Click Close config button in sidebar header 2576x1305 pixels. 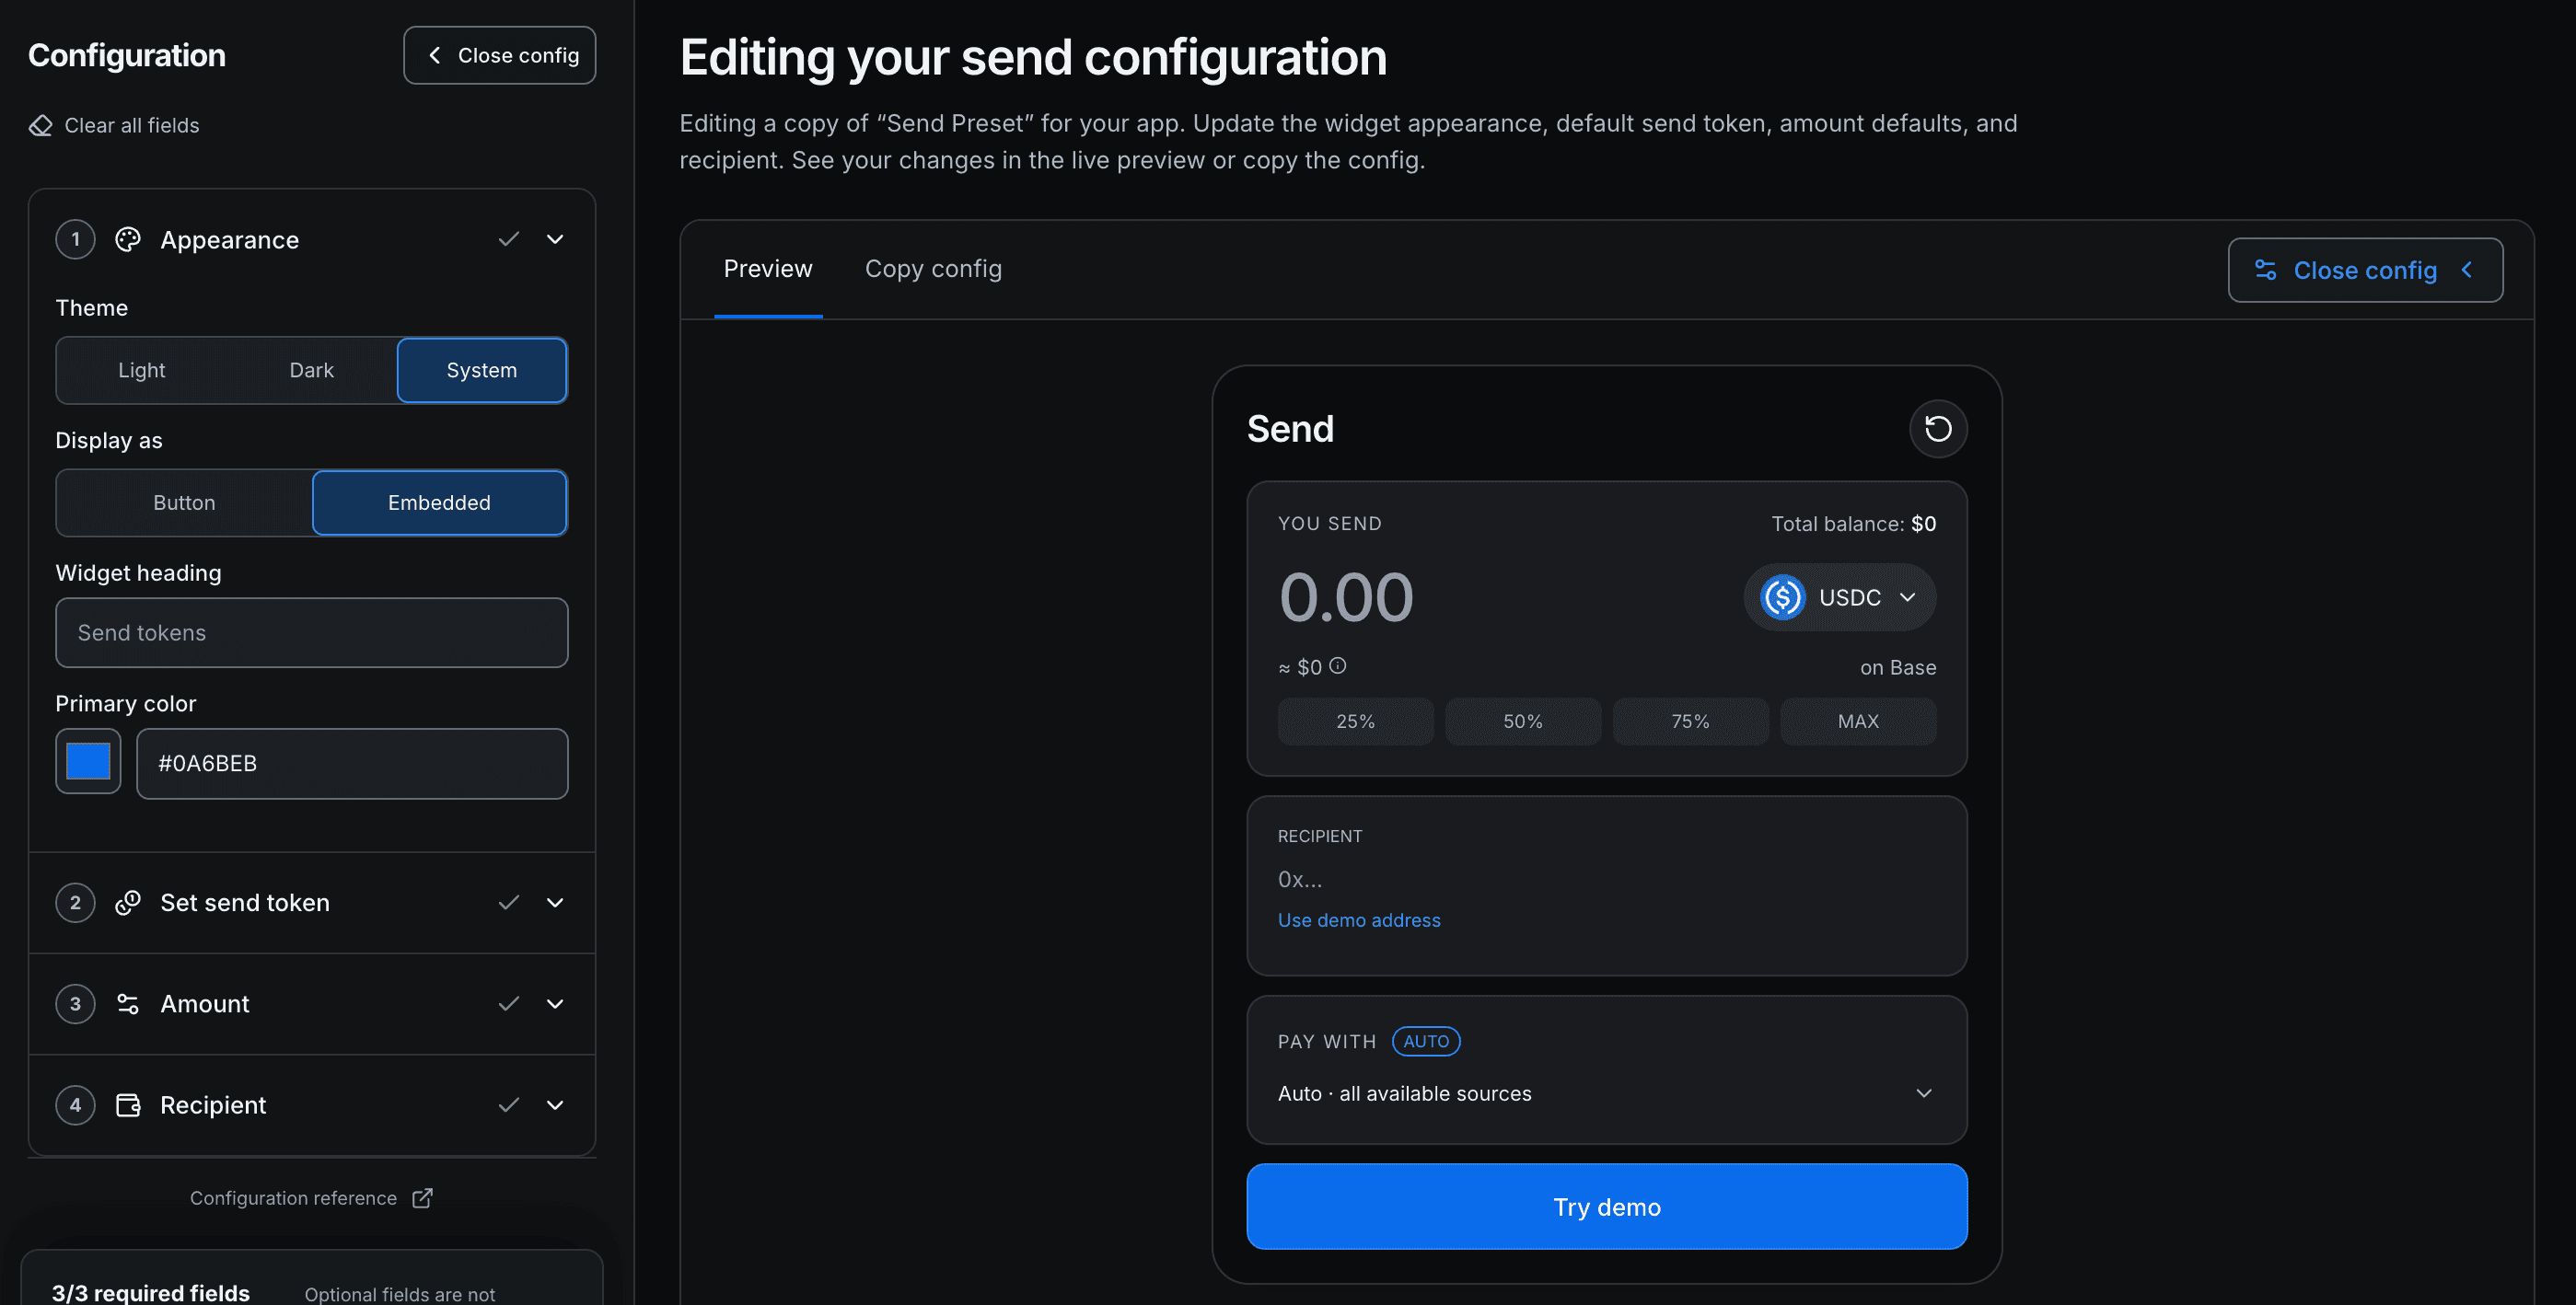click(499, 55)
